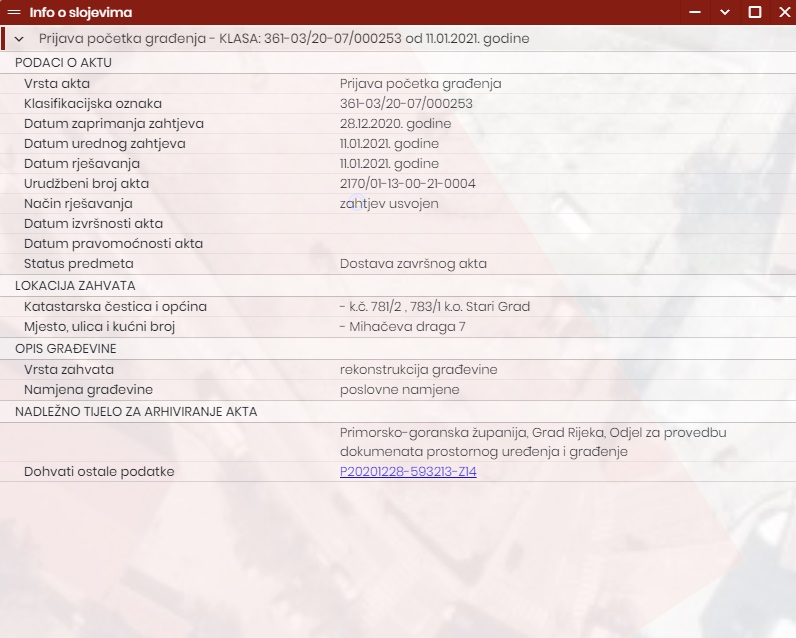Maximize the Info o slojevima window
Screen dimensions: 796x638
[x=755, y=13]
